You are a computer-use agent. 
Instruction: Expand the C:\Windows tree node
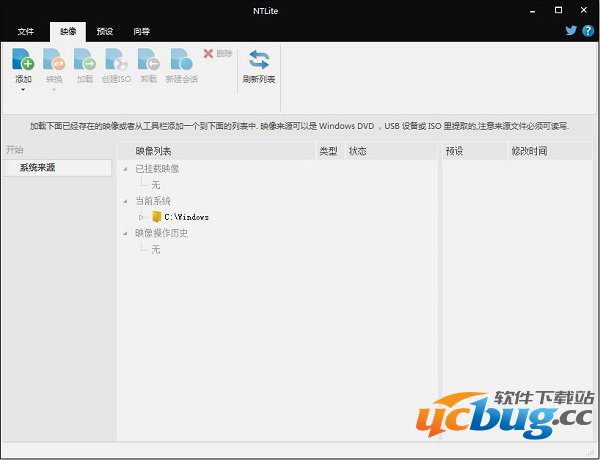(x=141, y=217)
